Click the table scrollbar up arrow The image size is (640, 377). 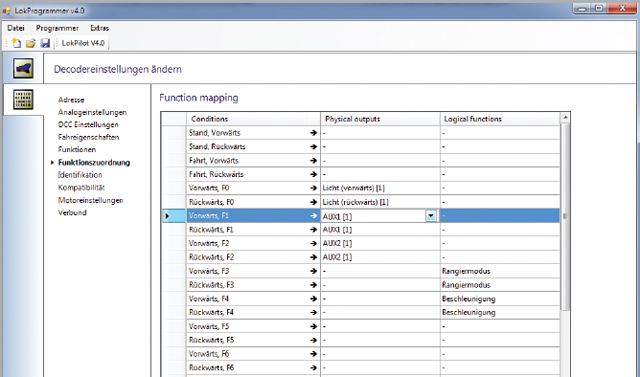(x=565, y=118)
